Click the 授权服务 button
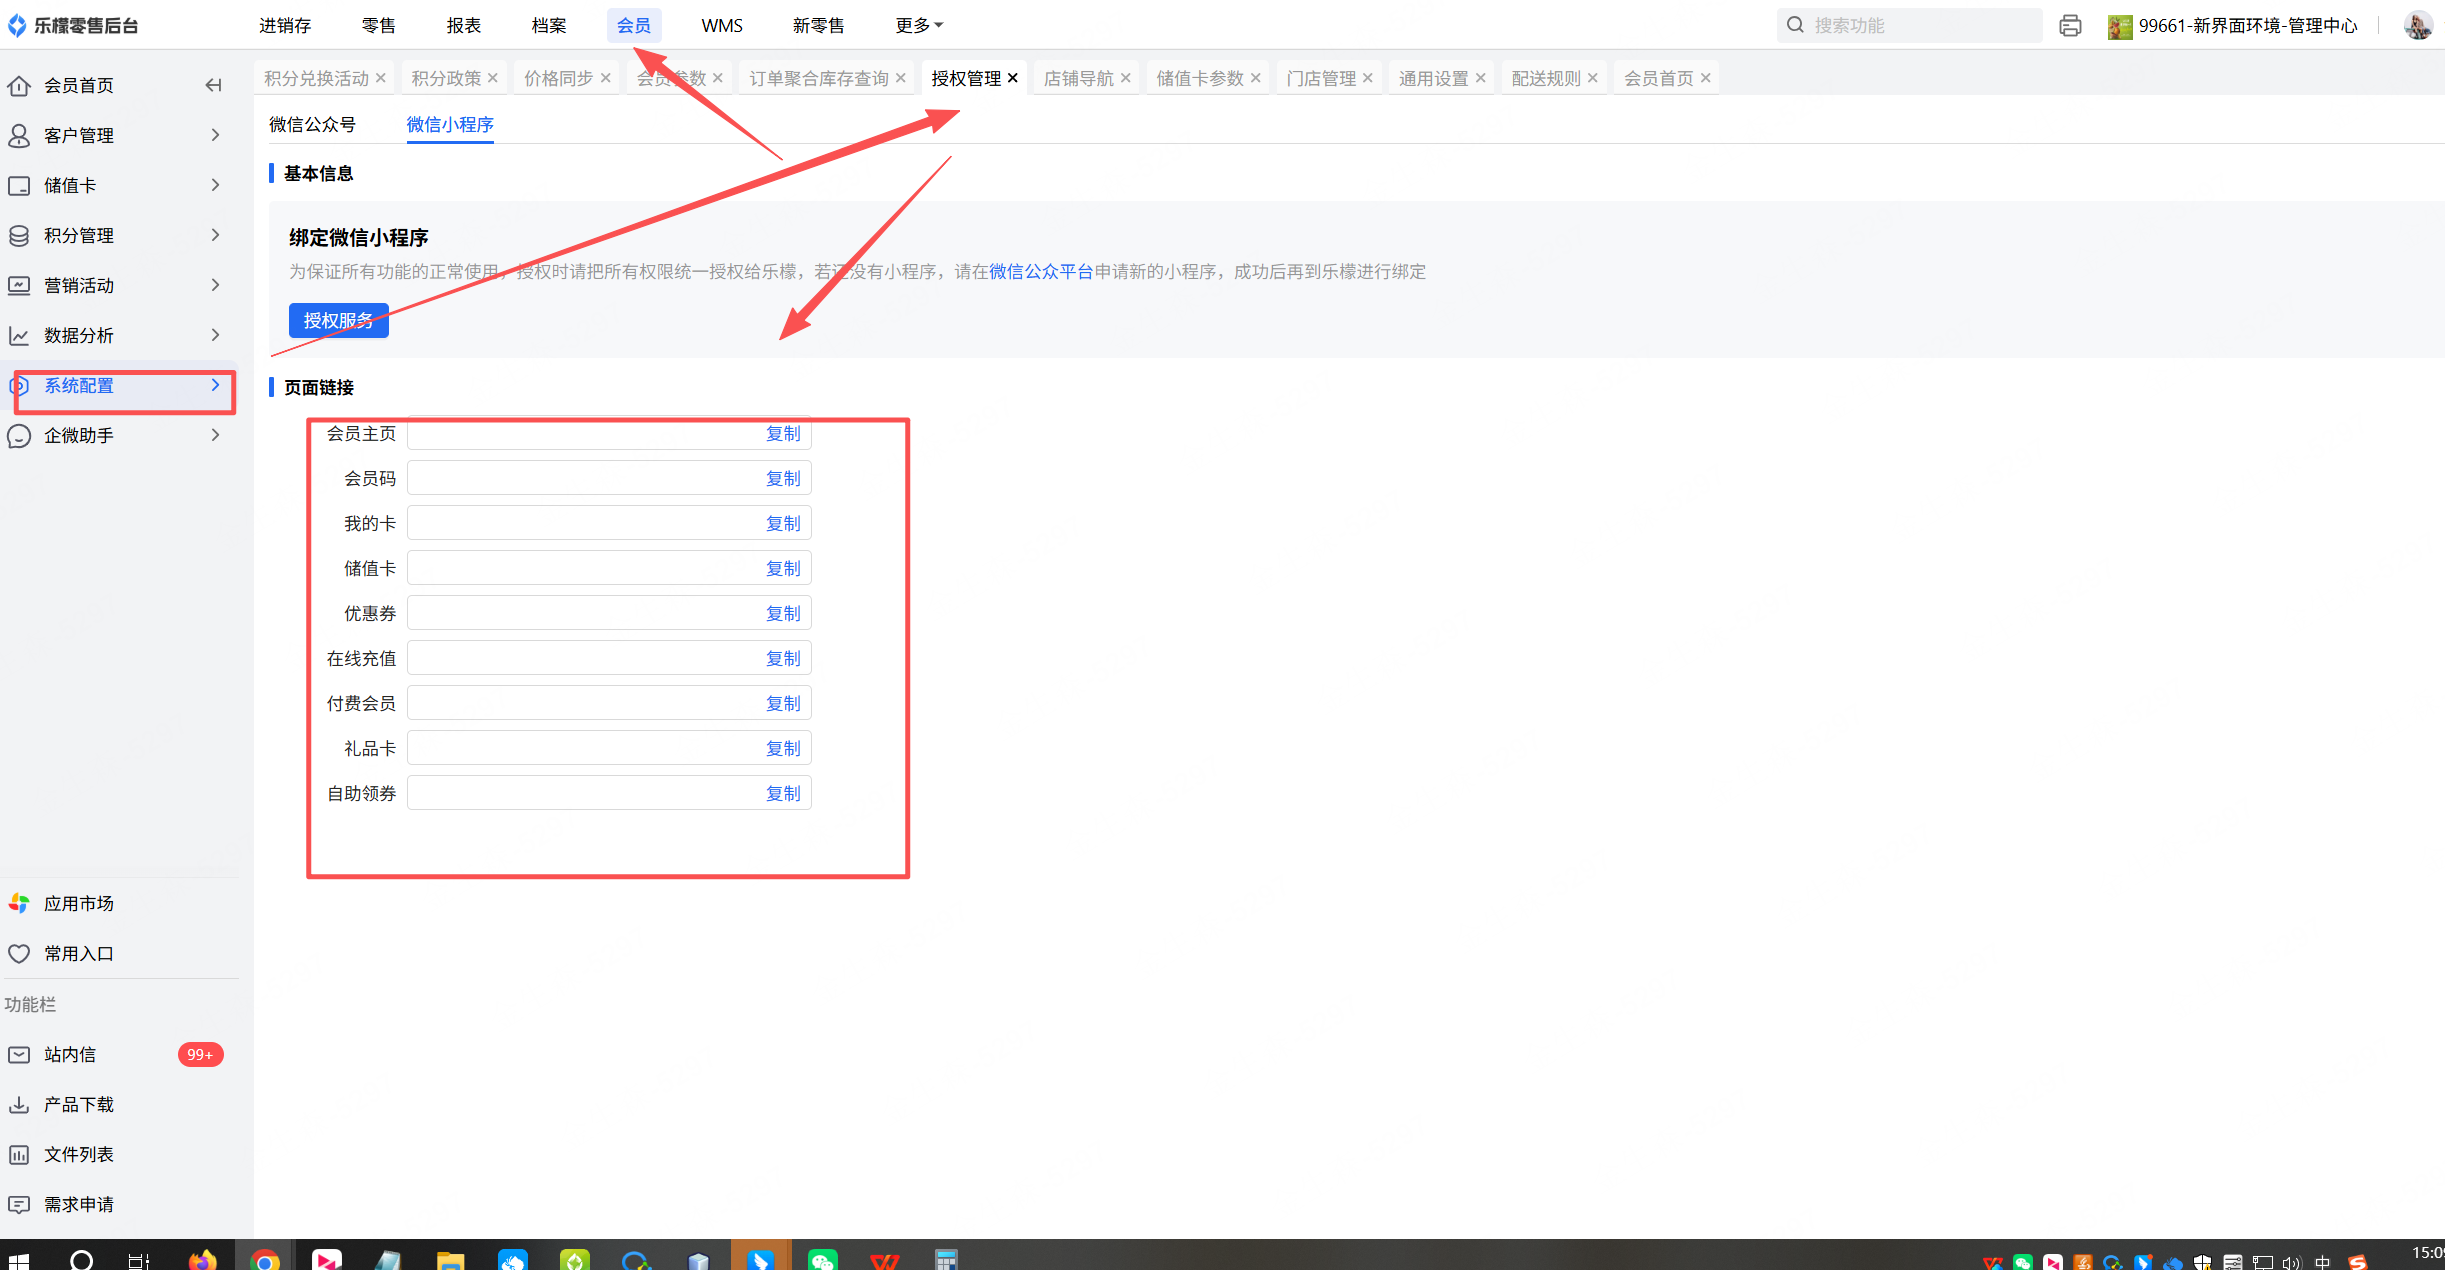Image resolution: width=2445 pixels, height=1270 pixels. pos(338,320)
